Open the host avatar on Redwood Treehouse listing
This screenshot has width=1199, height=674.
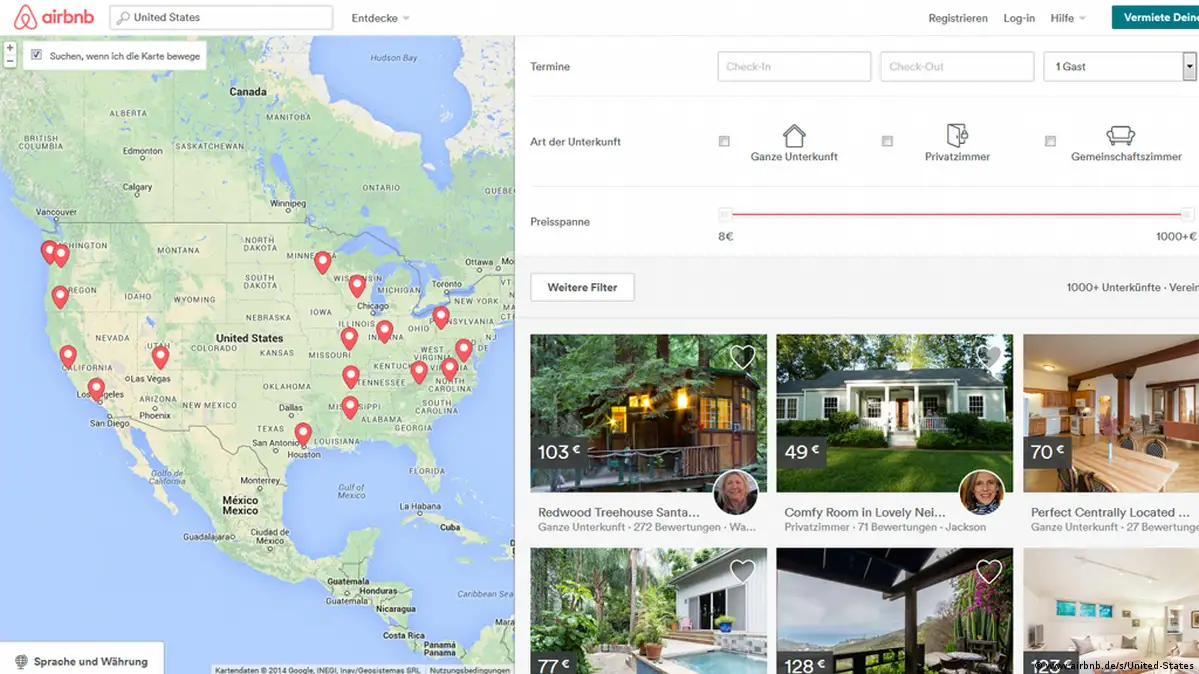pos(736,492)
